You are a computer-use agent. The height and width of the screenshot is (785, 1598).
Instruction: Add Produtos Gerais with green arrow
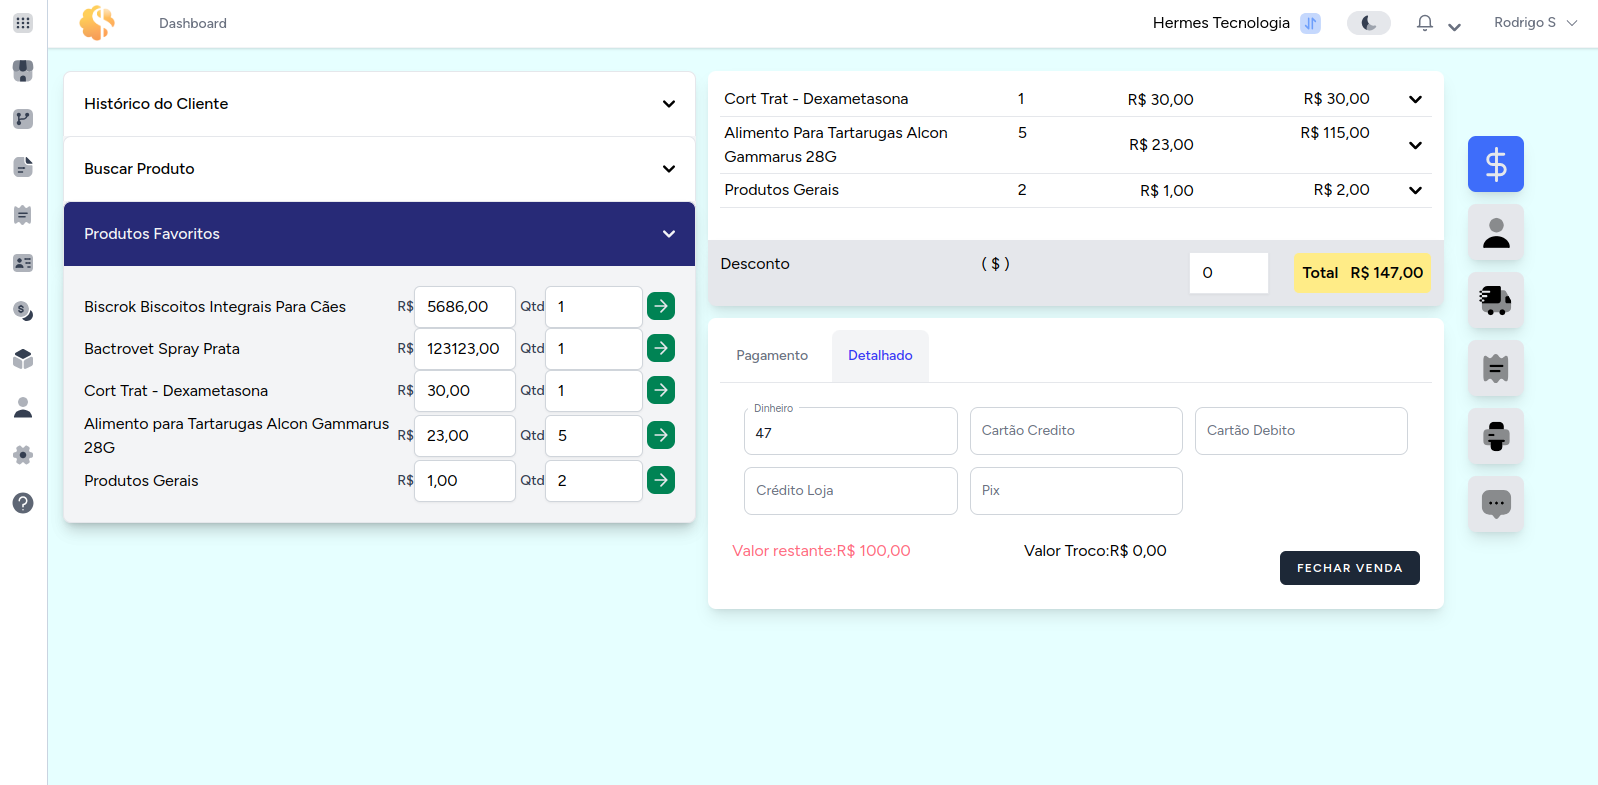[x=661, y=480]
